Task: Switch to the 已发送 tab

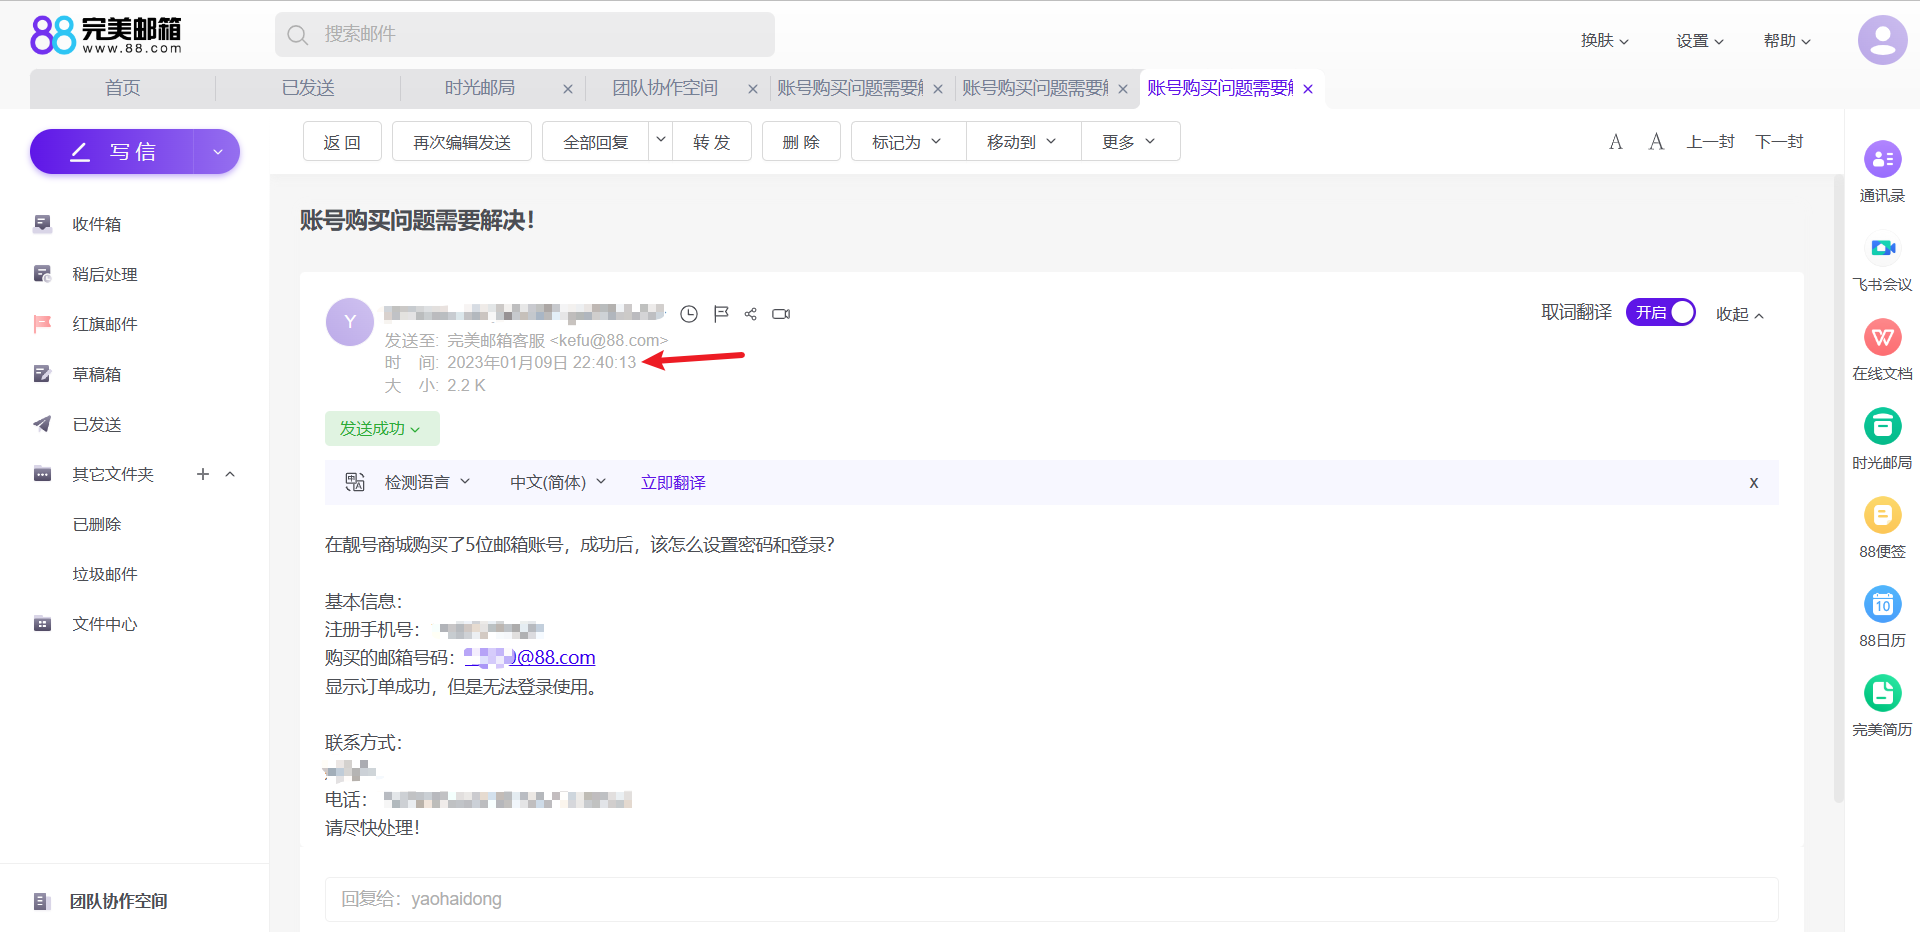Action: click(x=308, y=88)
